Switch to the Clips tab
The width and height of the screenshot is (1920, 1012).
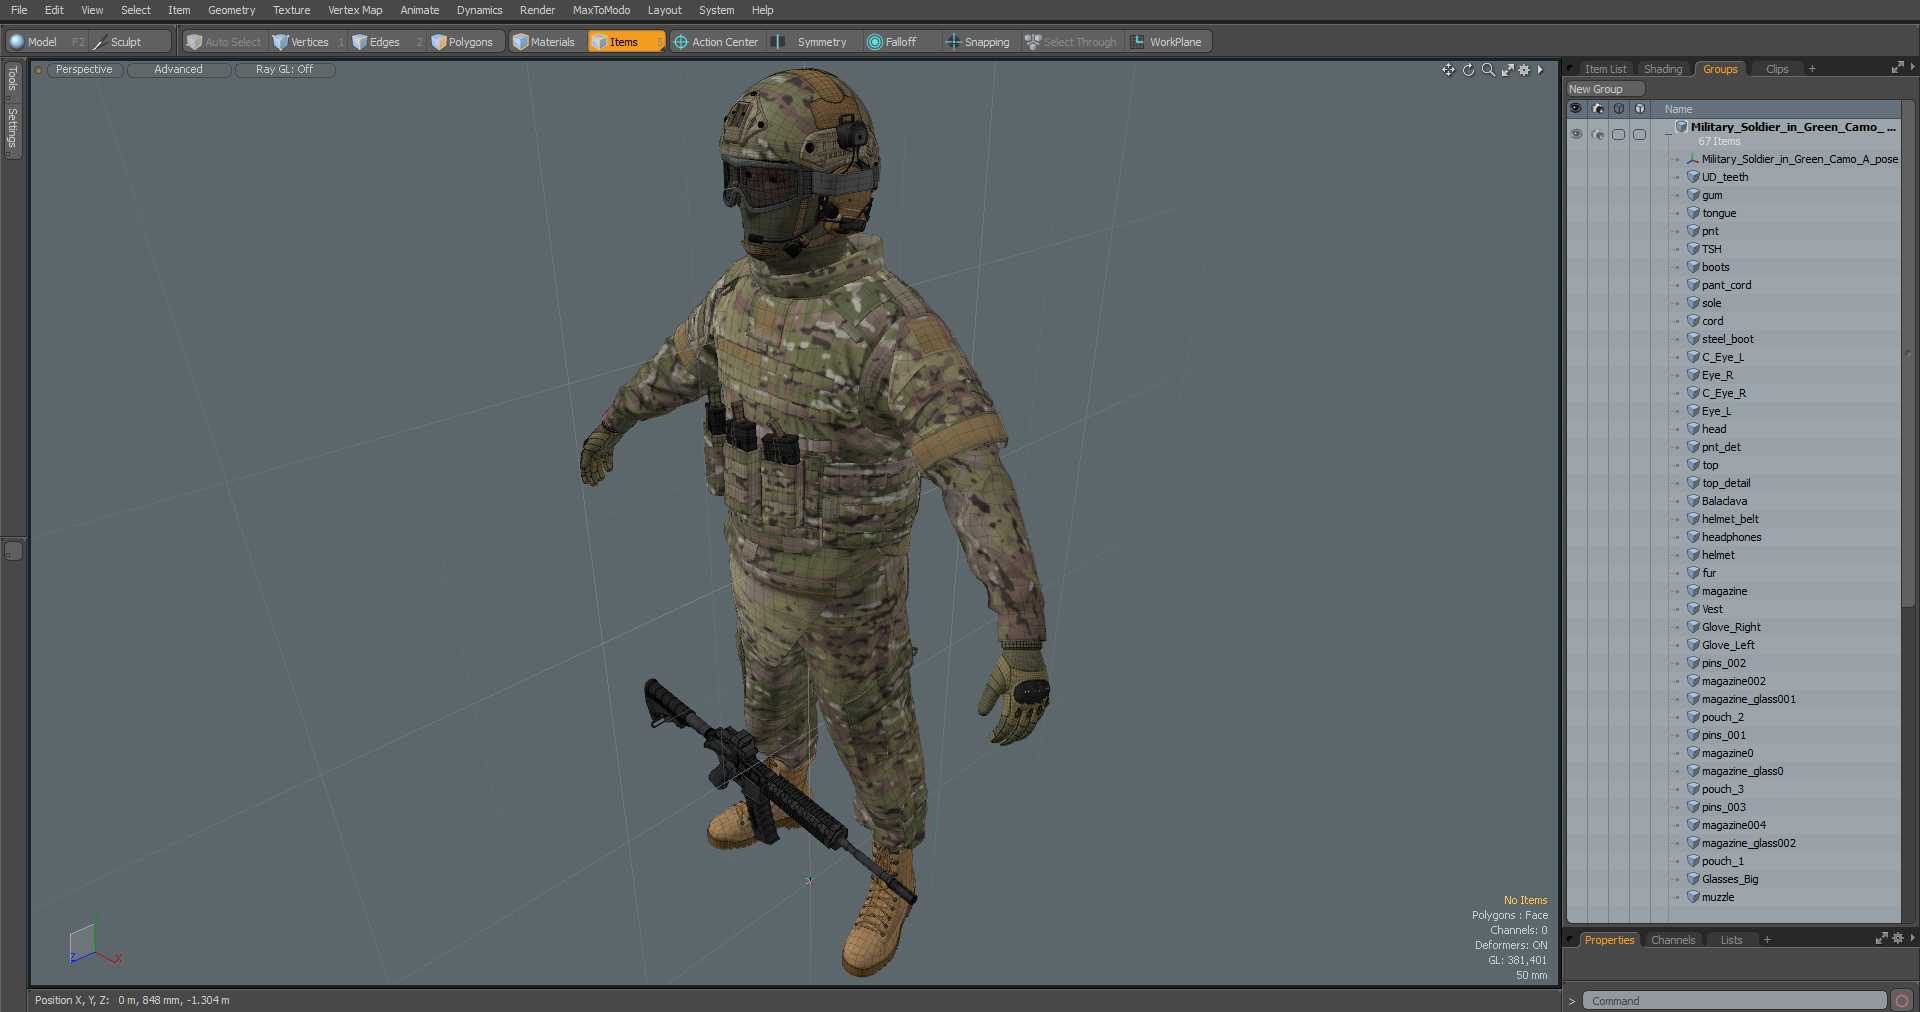click(1777, 69)
